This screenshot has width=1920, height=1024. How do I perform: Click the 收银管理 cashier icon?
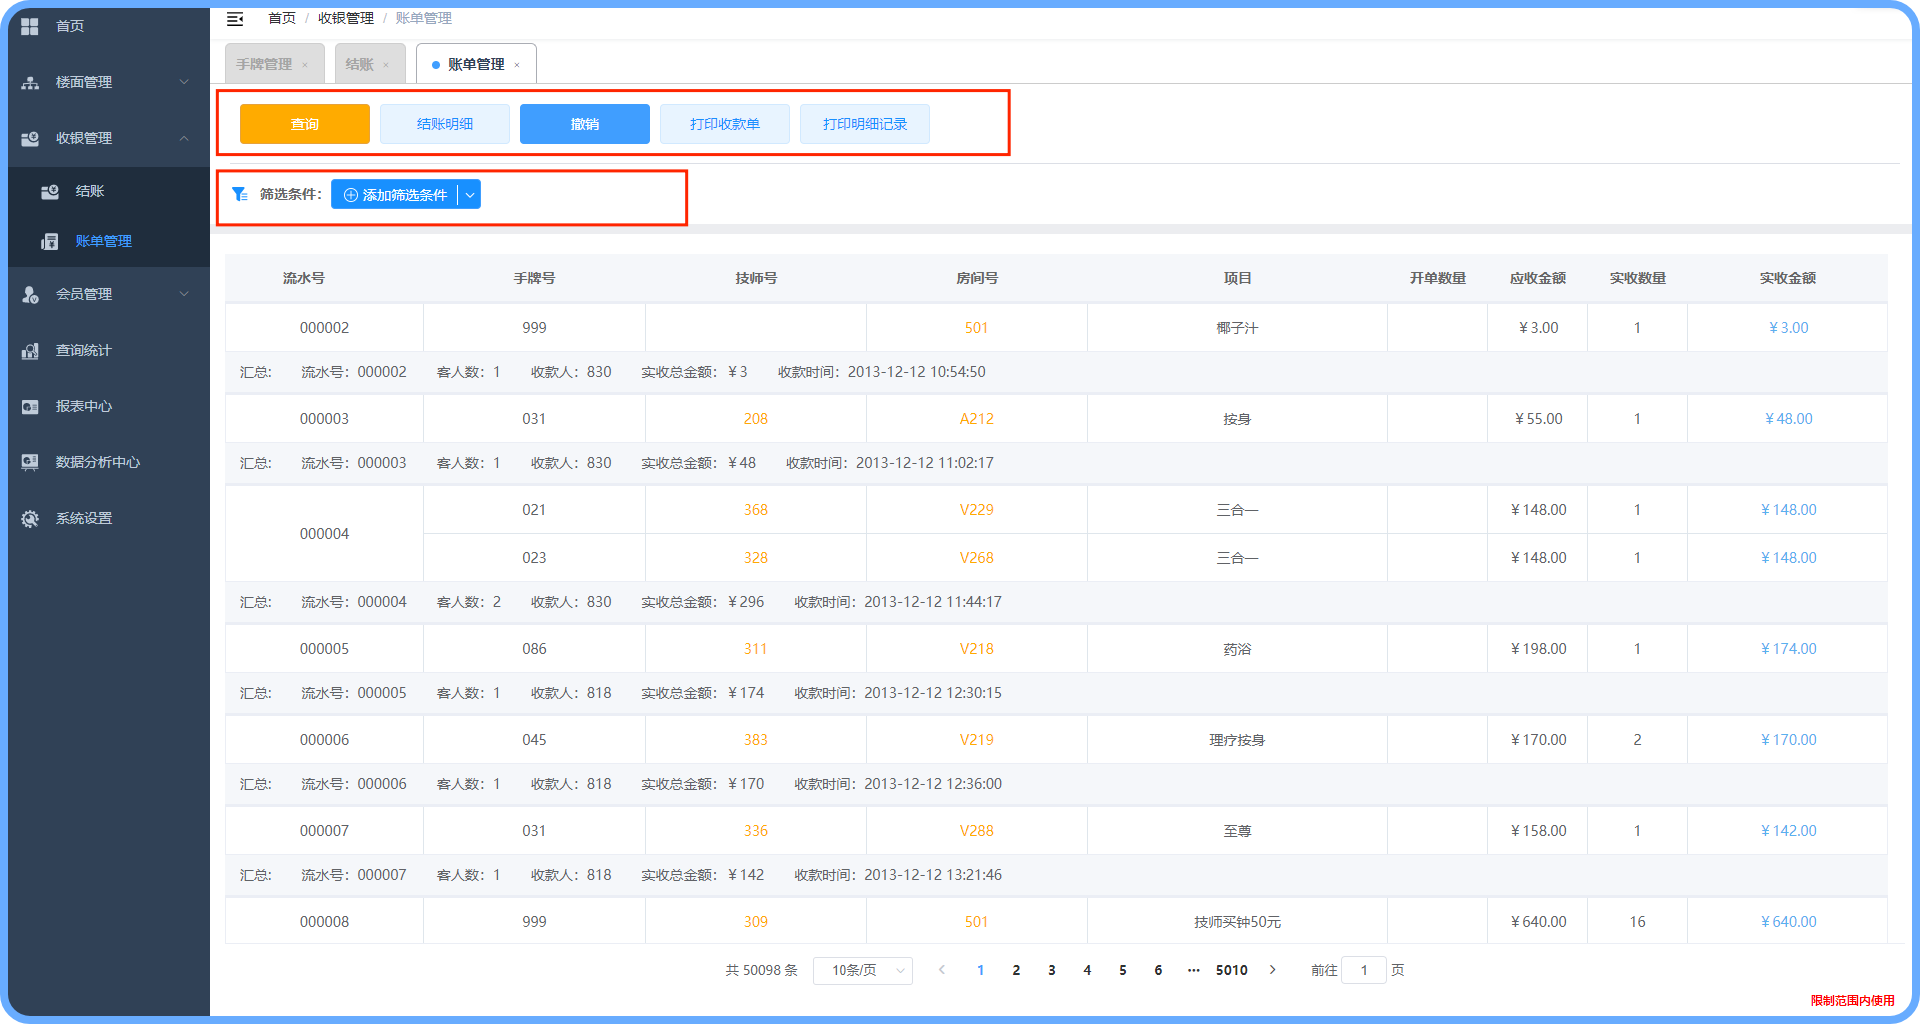pos(30,138)
